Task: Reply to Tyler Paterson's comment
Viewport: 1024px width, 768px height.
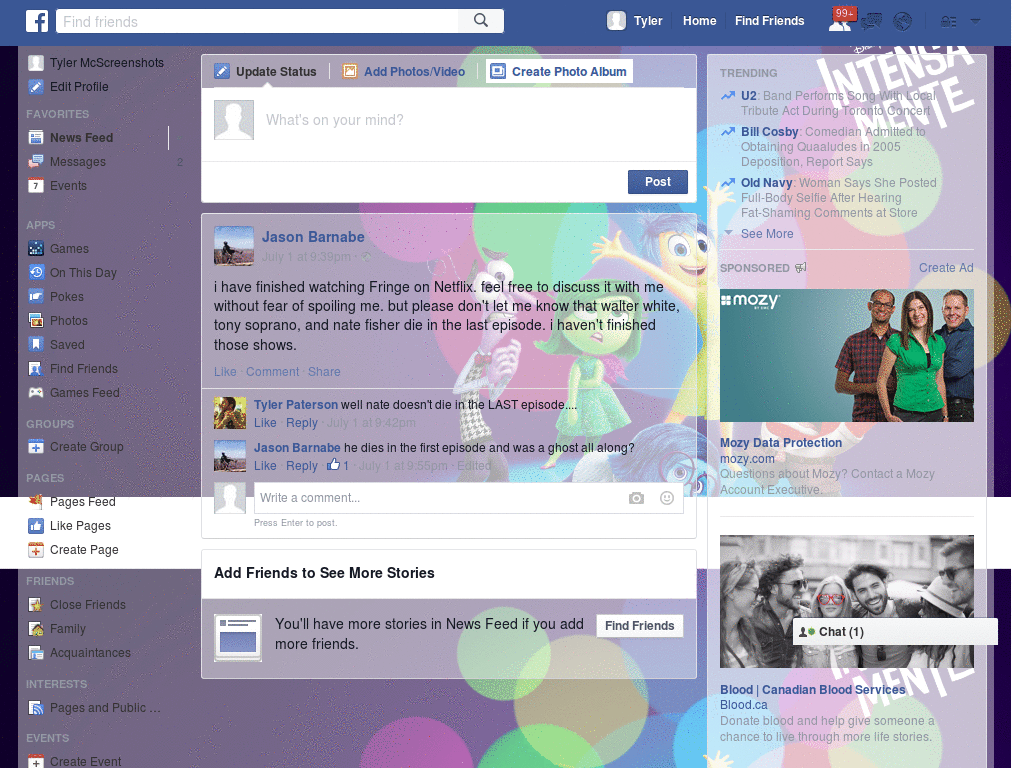Action: pos(302,423)
